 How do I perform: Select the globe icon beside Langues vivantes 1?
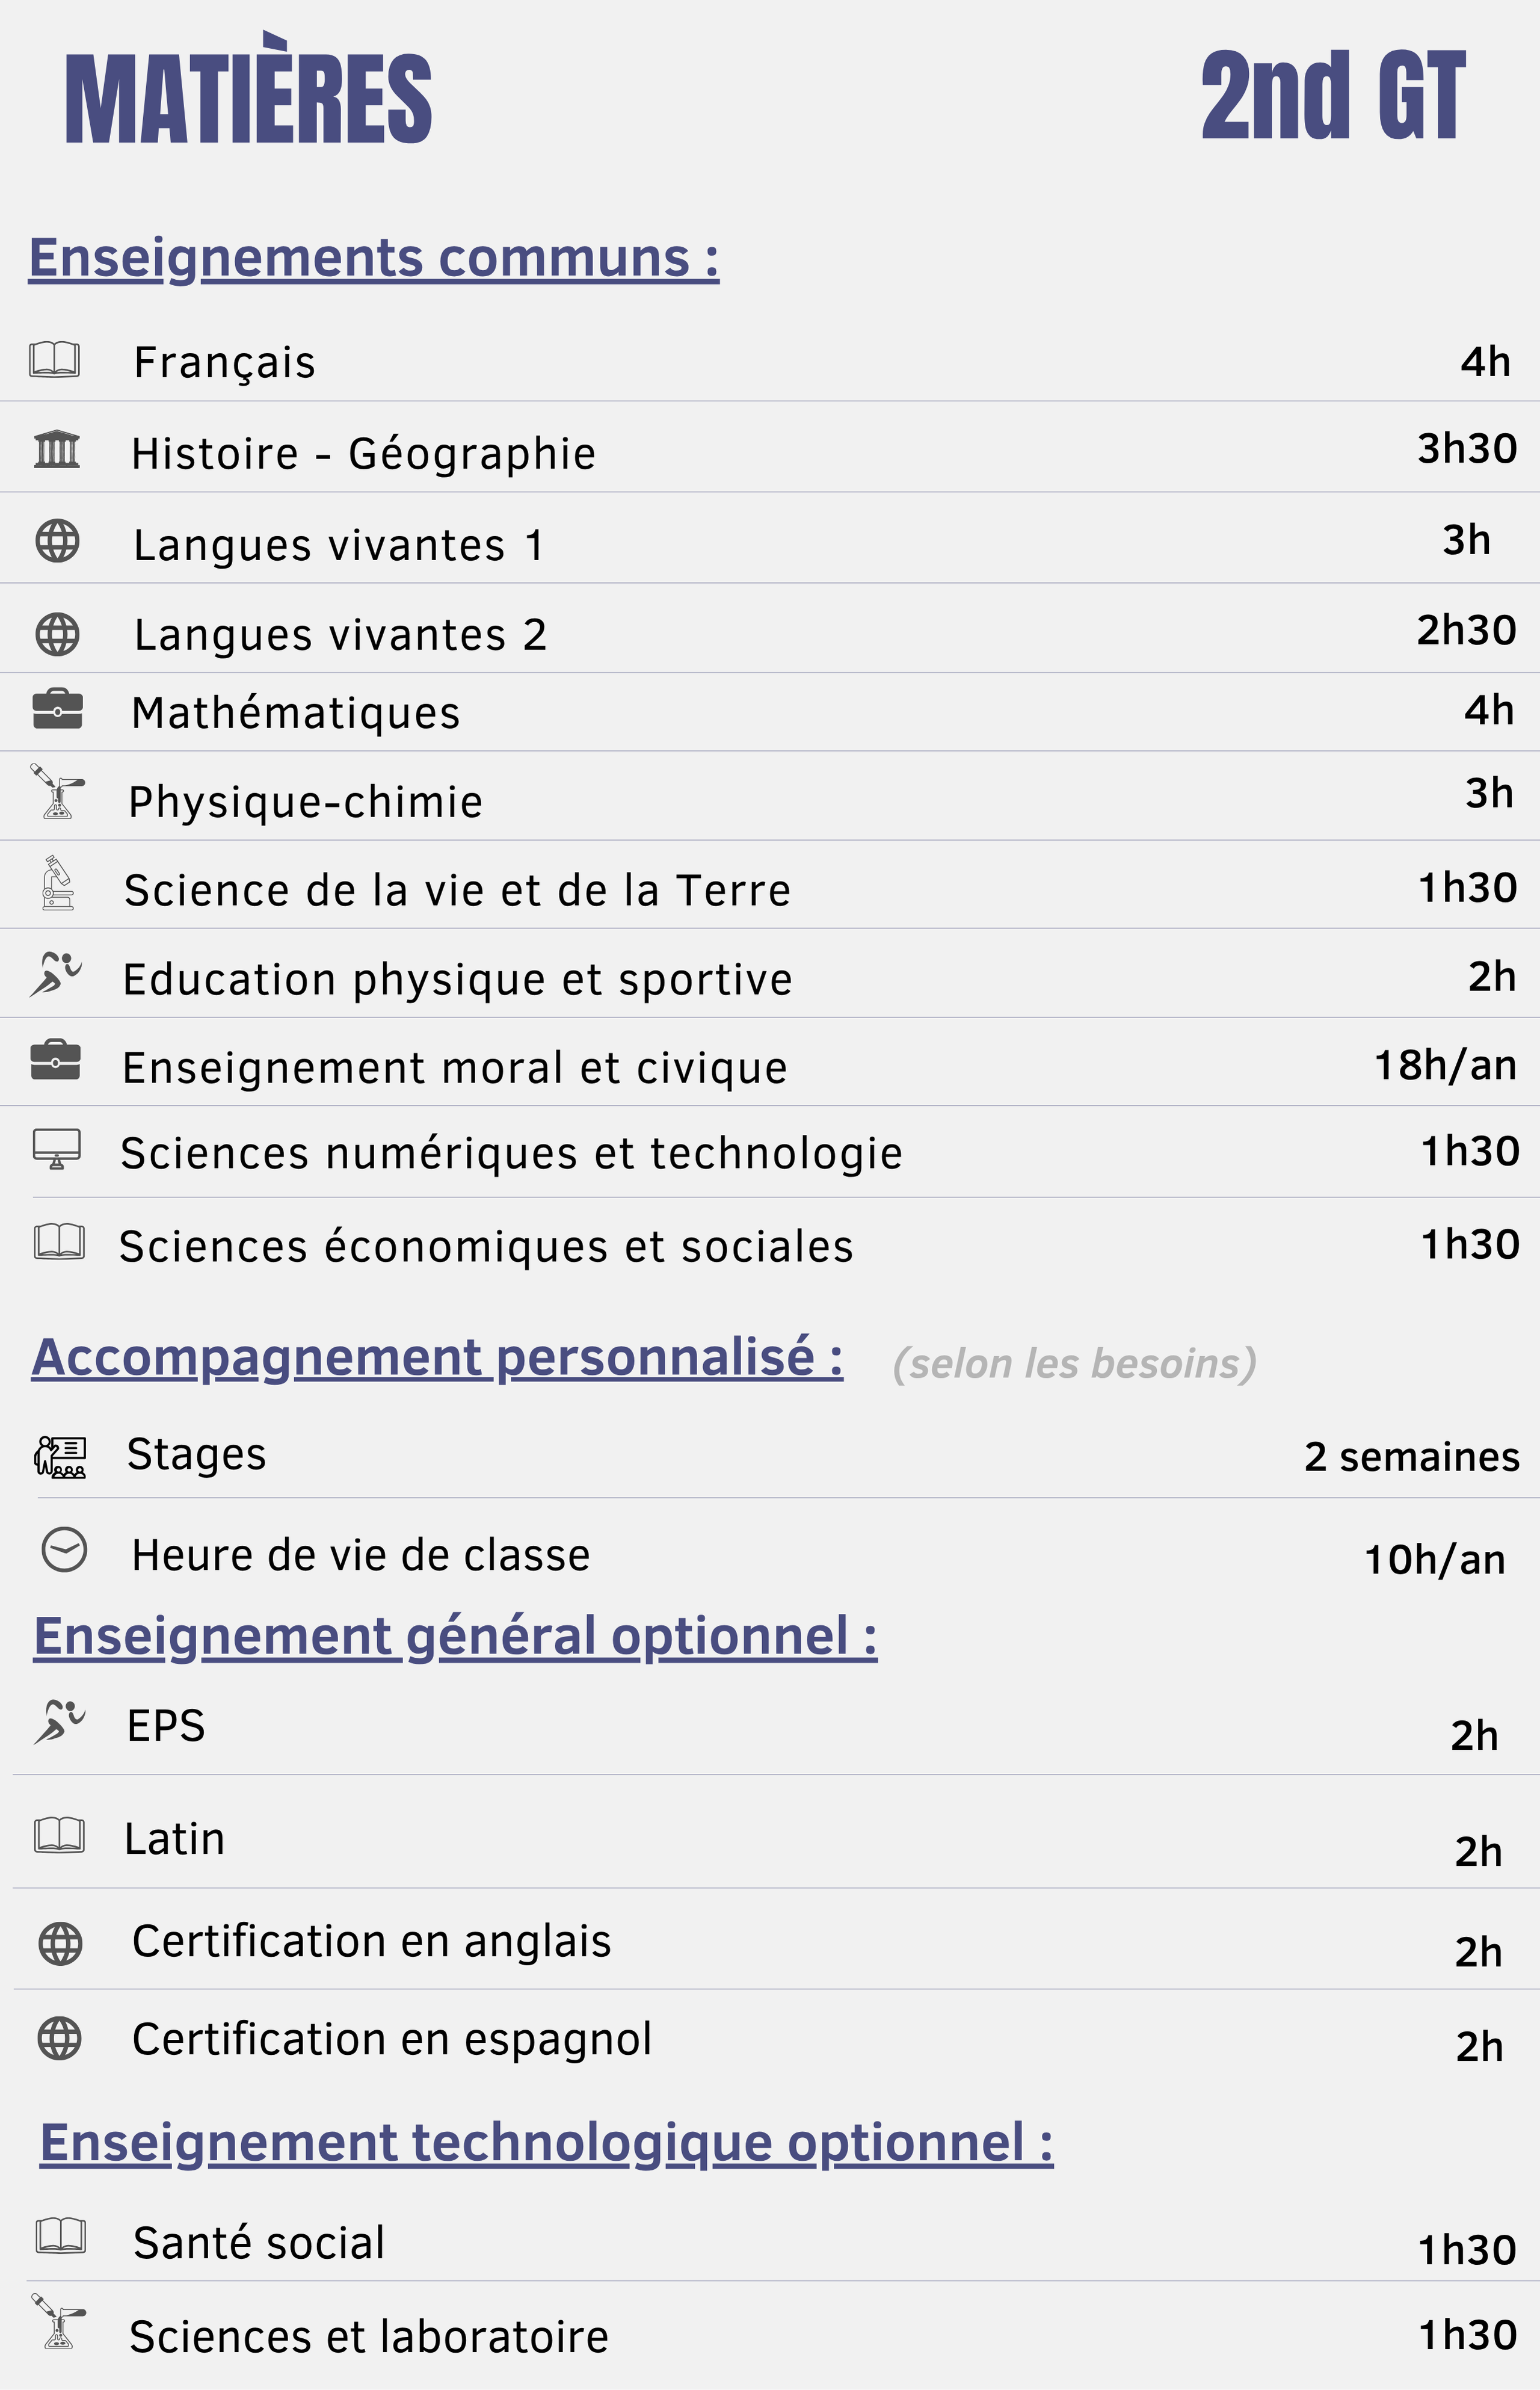pos(57,541)
